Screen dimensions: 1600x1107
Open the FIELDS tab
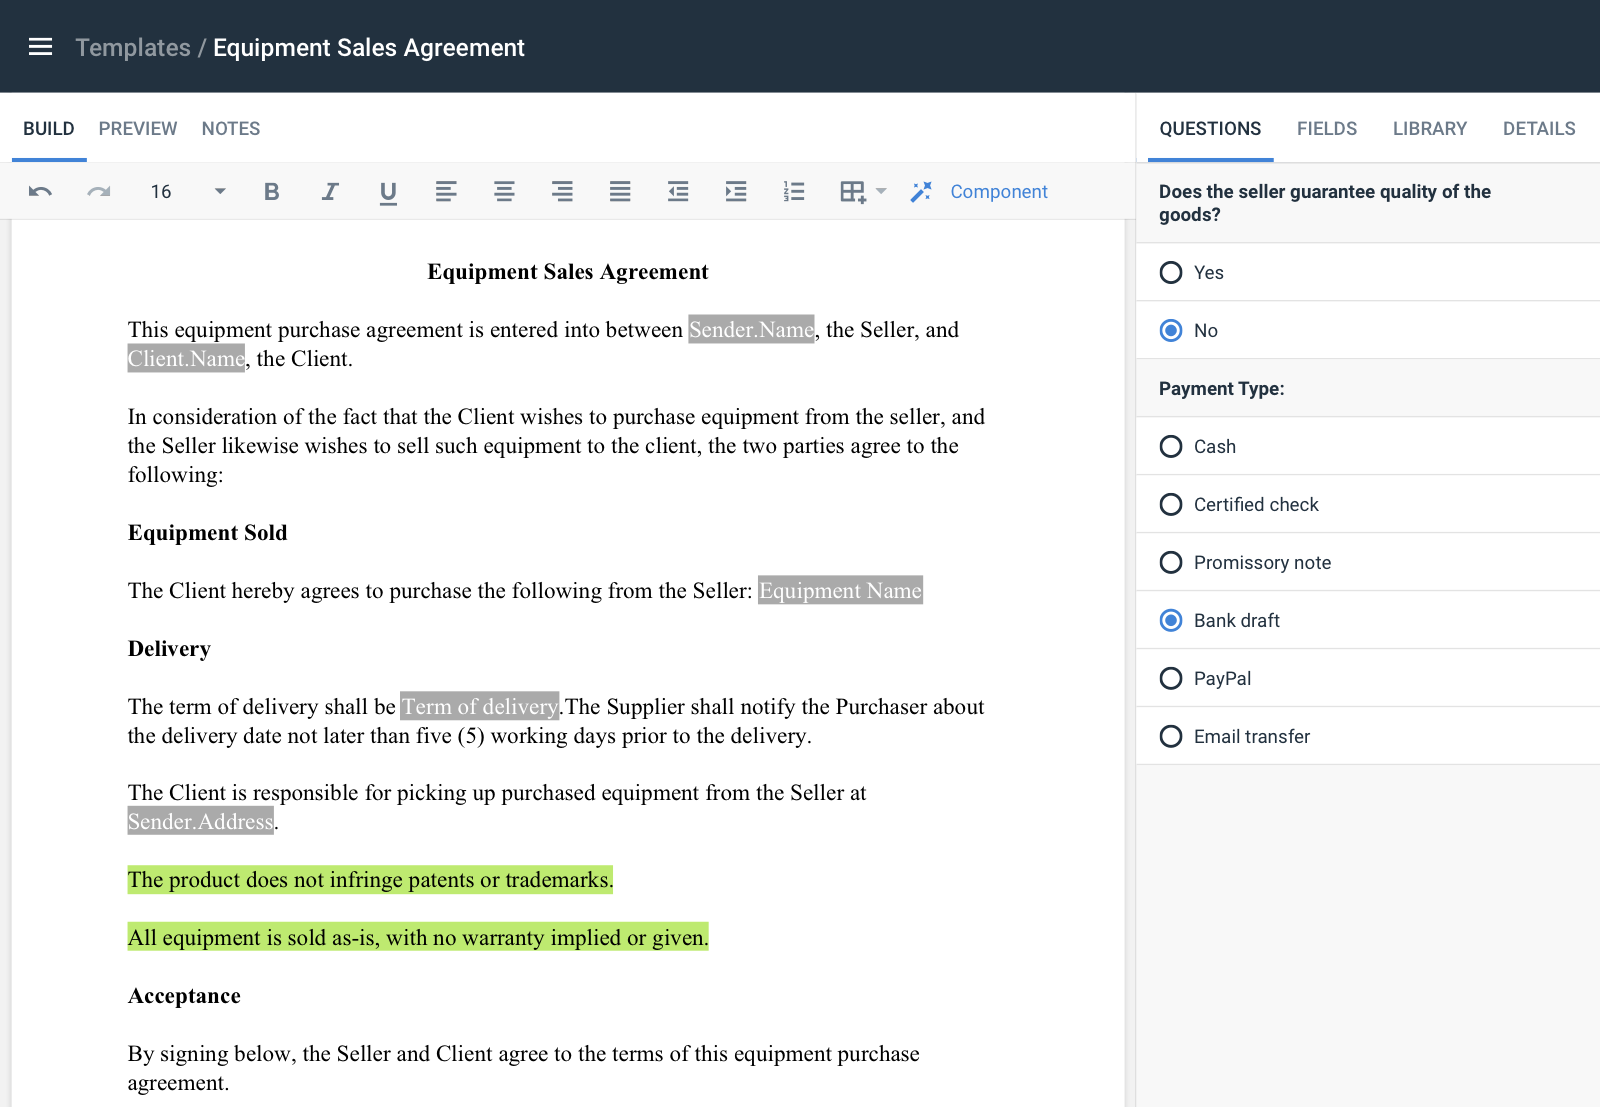tap(1327, 128)
